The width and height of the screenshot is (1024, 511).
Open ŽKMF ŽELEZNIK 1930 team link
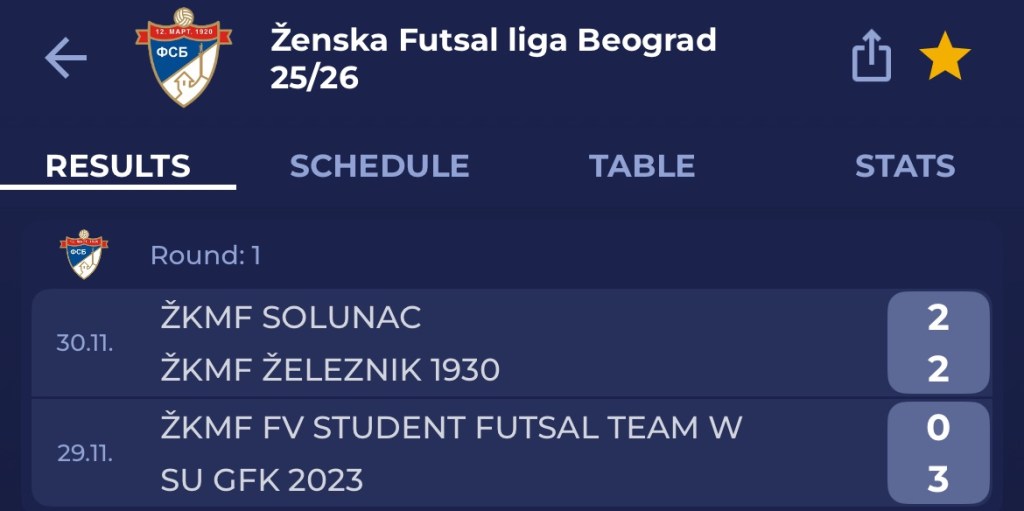coord(330,371)
